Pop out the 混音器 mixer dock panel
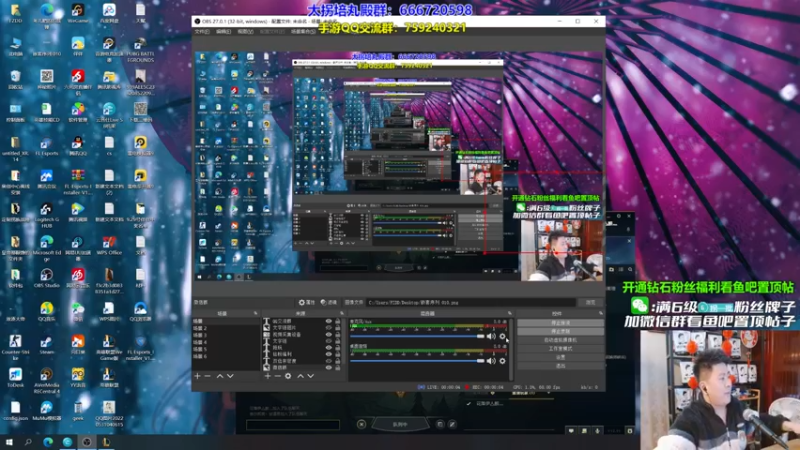The image size is (800, 450). (509, 313)
